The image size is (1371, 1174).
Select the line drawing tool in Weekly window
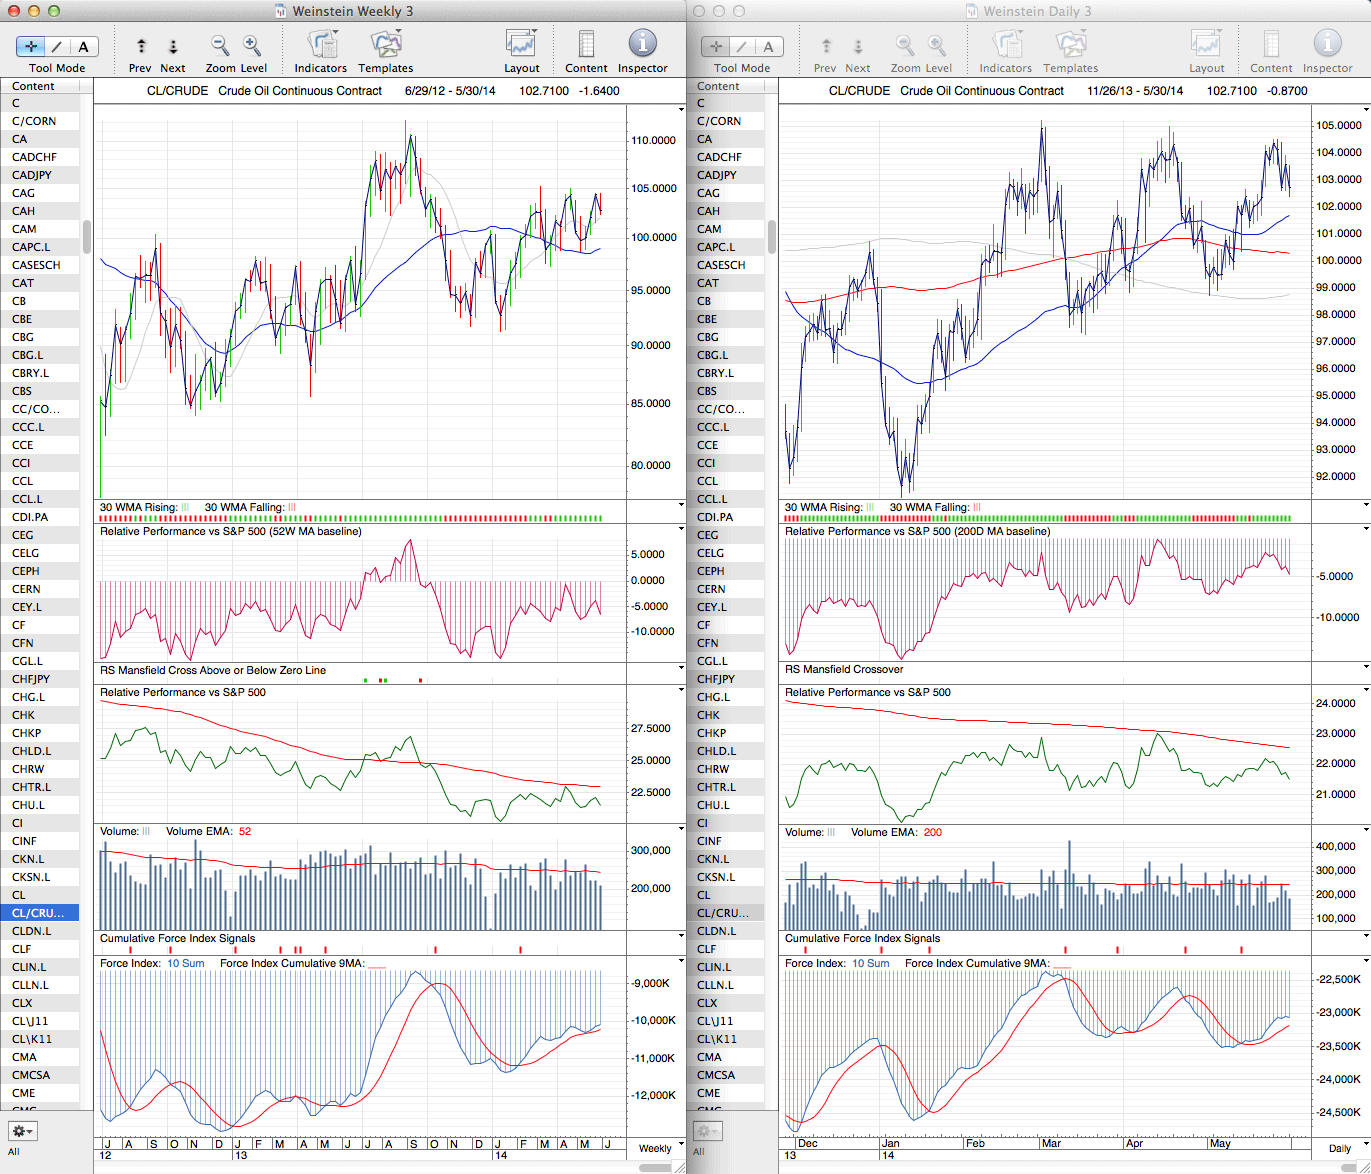tap(57, 46)
